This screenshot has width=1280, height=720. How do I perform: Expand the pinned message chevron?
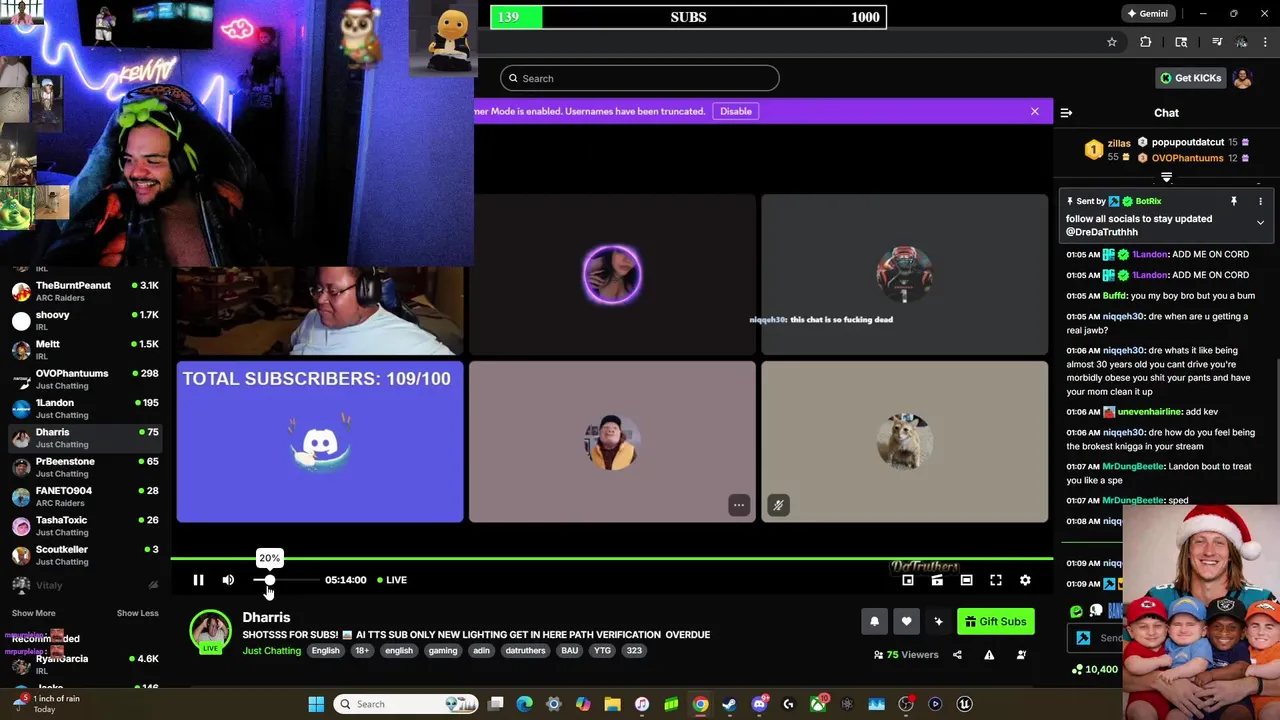[1260, 223]
